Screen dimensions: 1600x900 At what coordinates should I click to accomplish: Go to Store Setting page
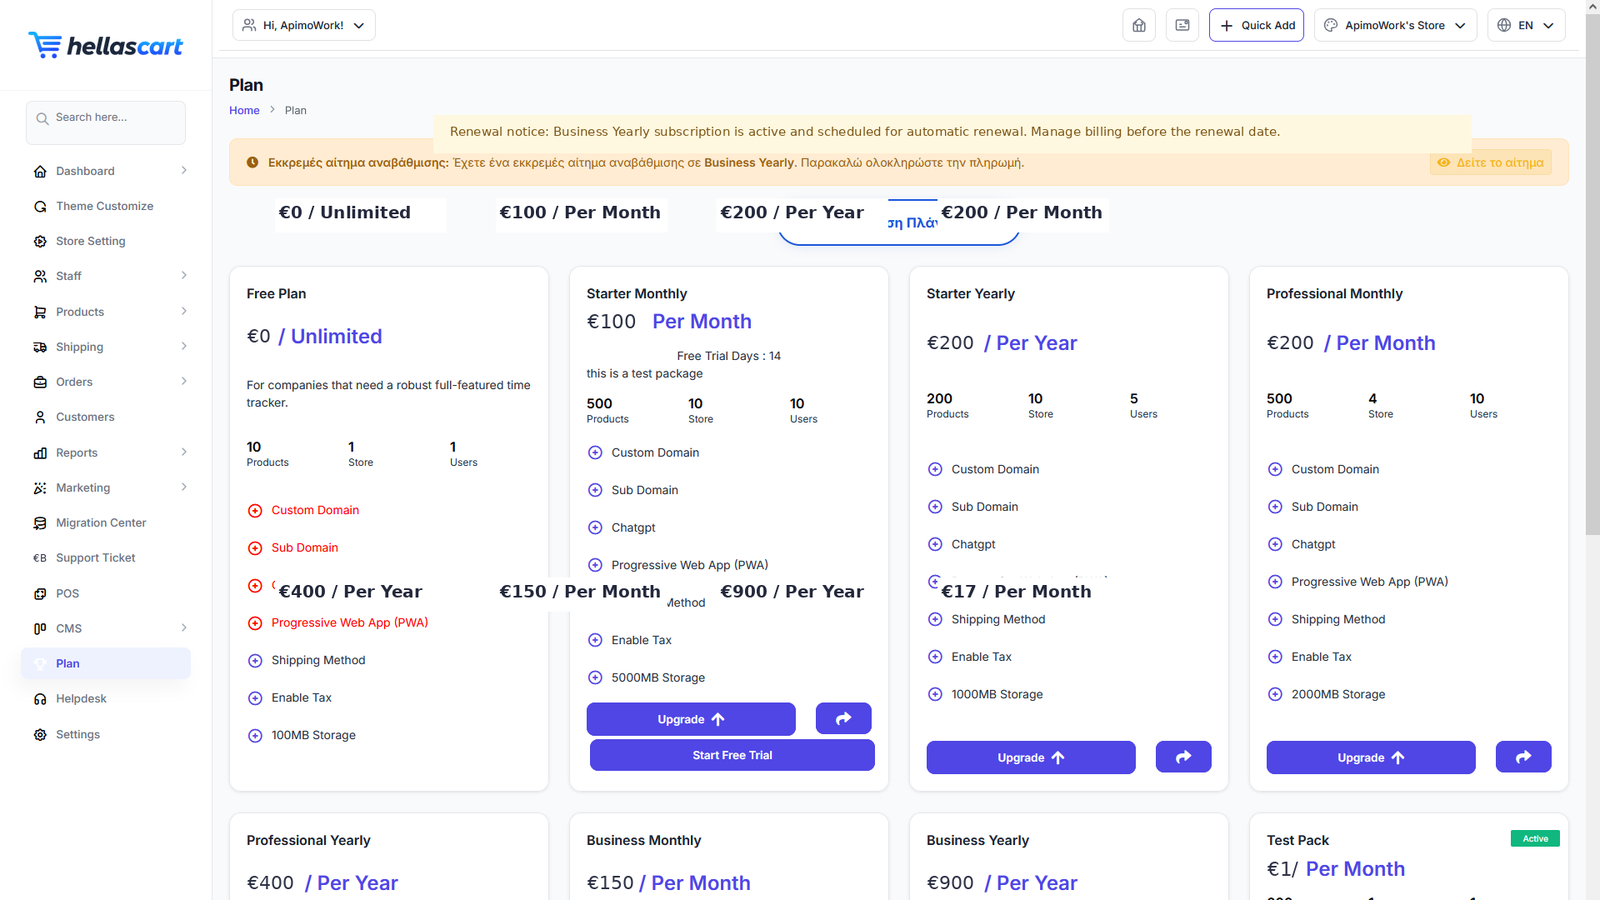click(x=91, y=241)
